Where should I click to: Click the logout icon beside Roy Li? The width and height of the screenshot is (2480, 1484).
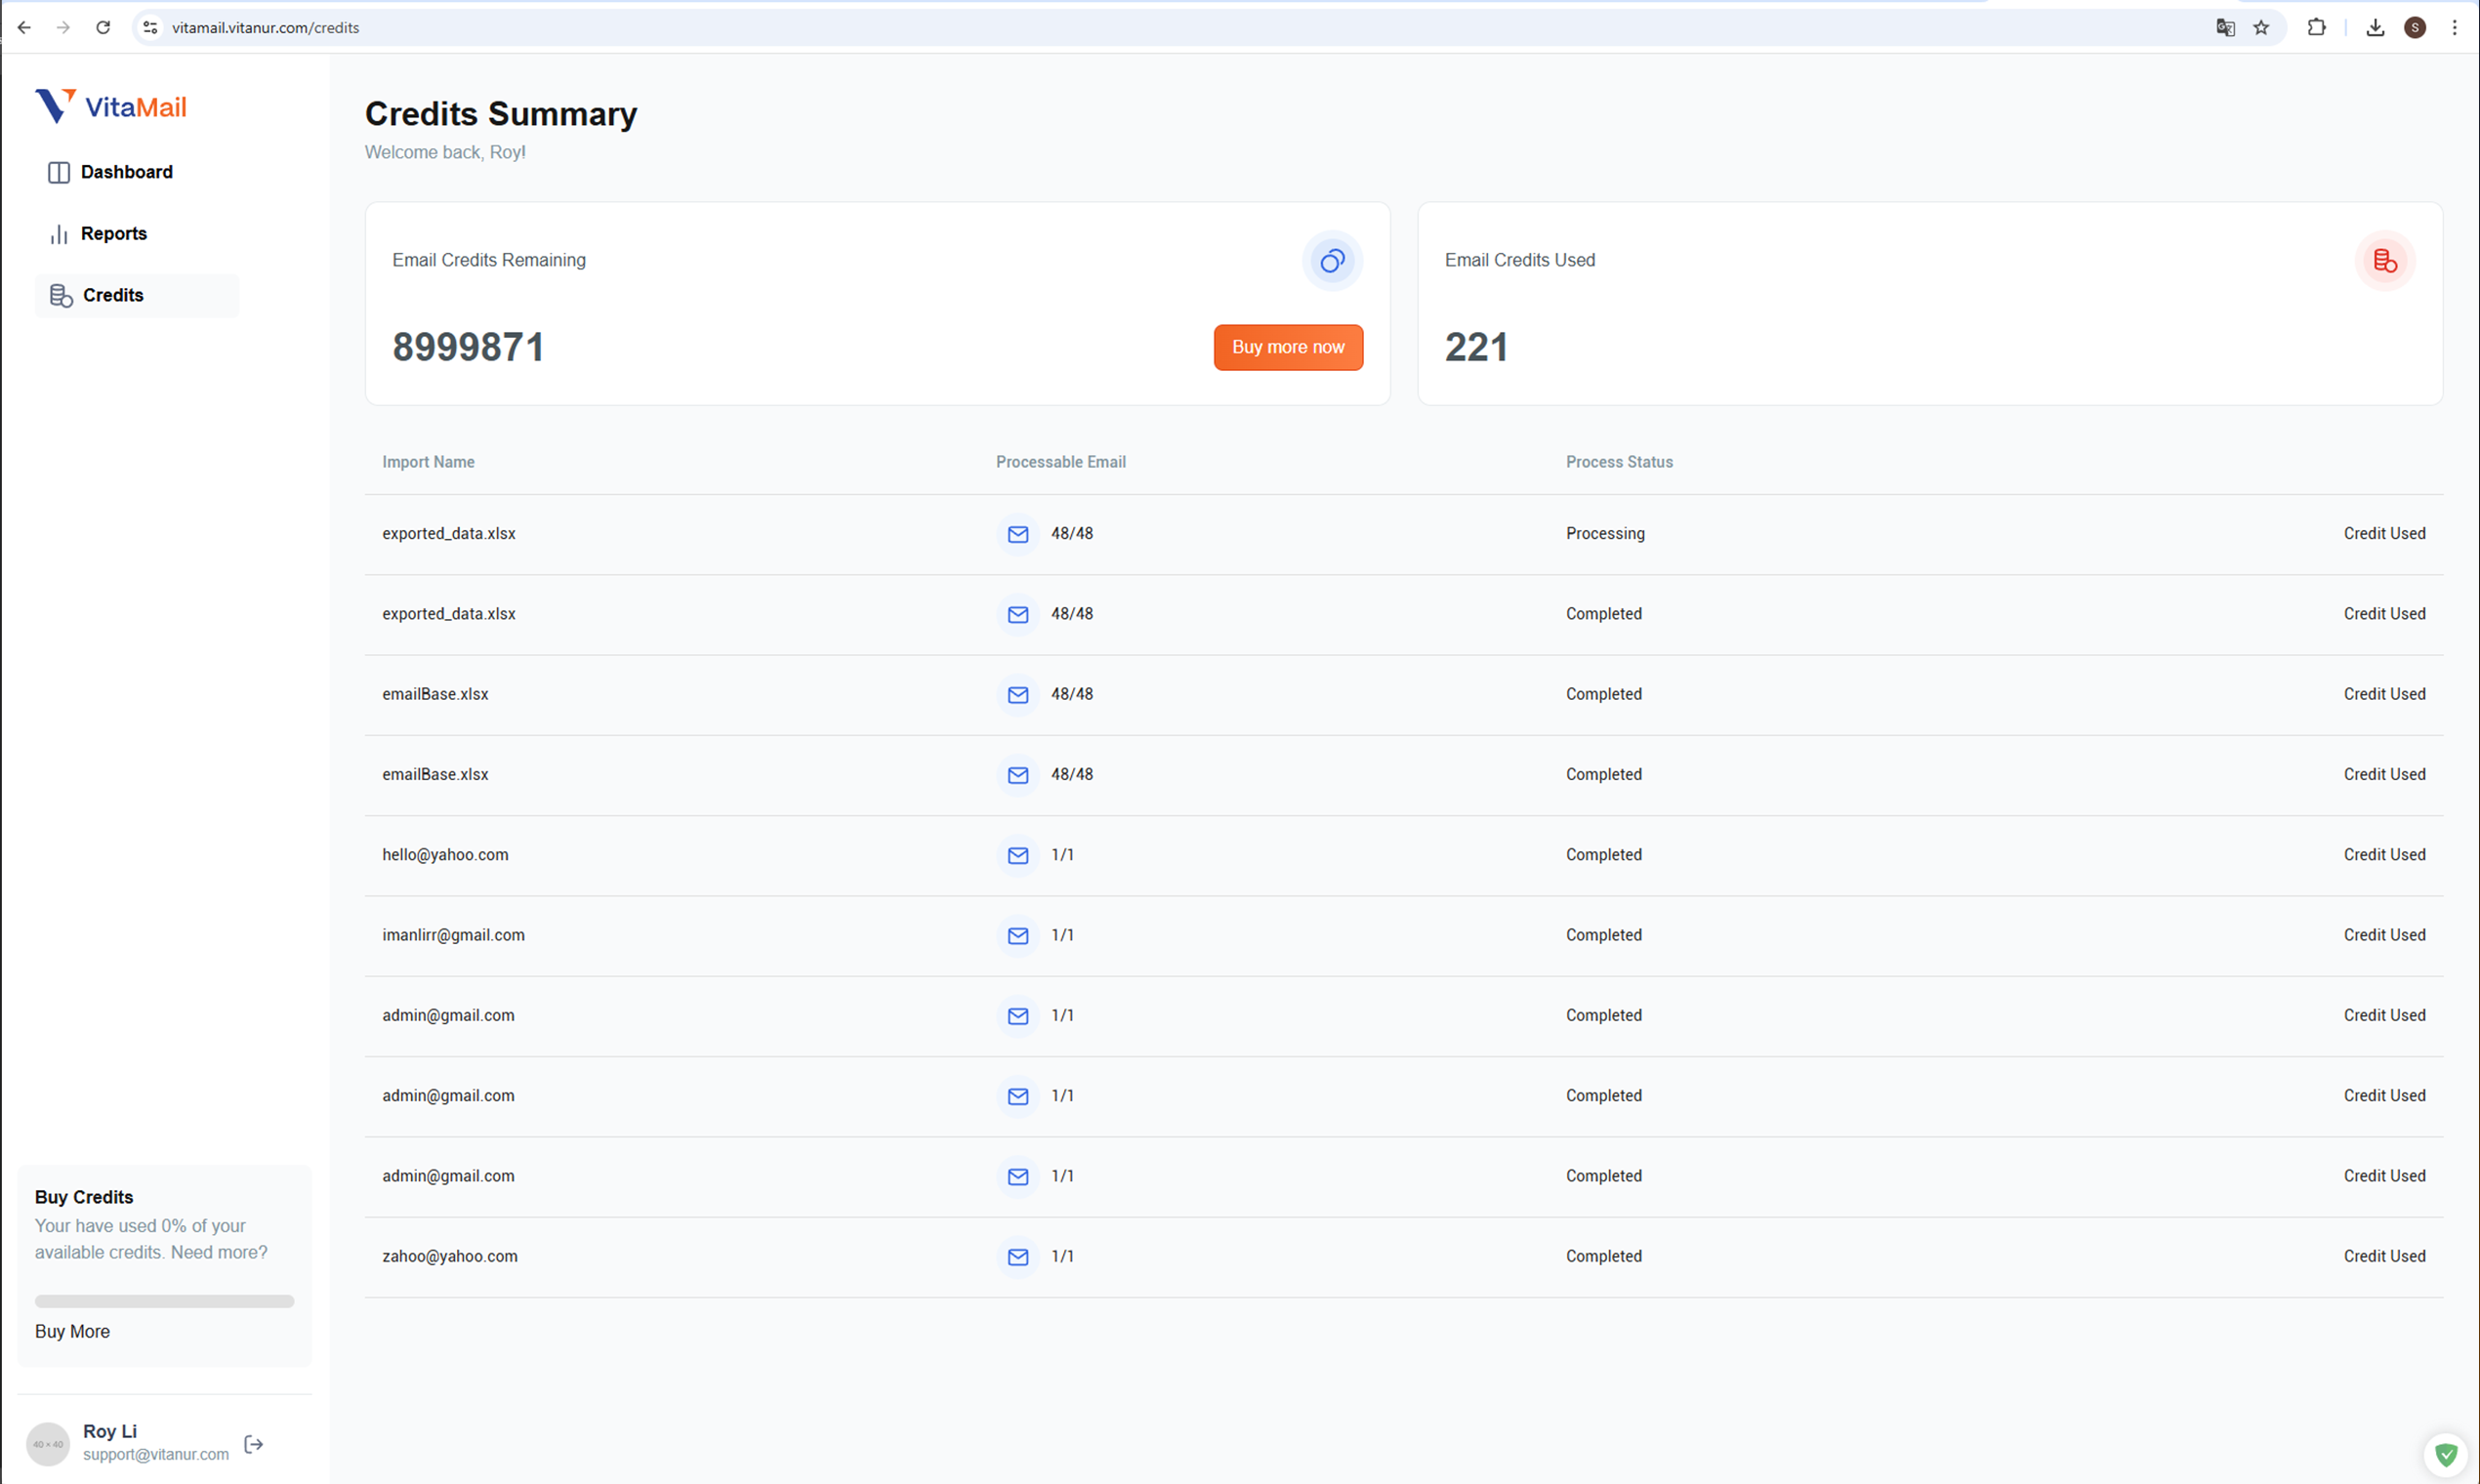(x=254, y=1444)
